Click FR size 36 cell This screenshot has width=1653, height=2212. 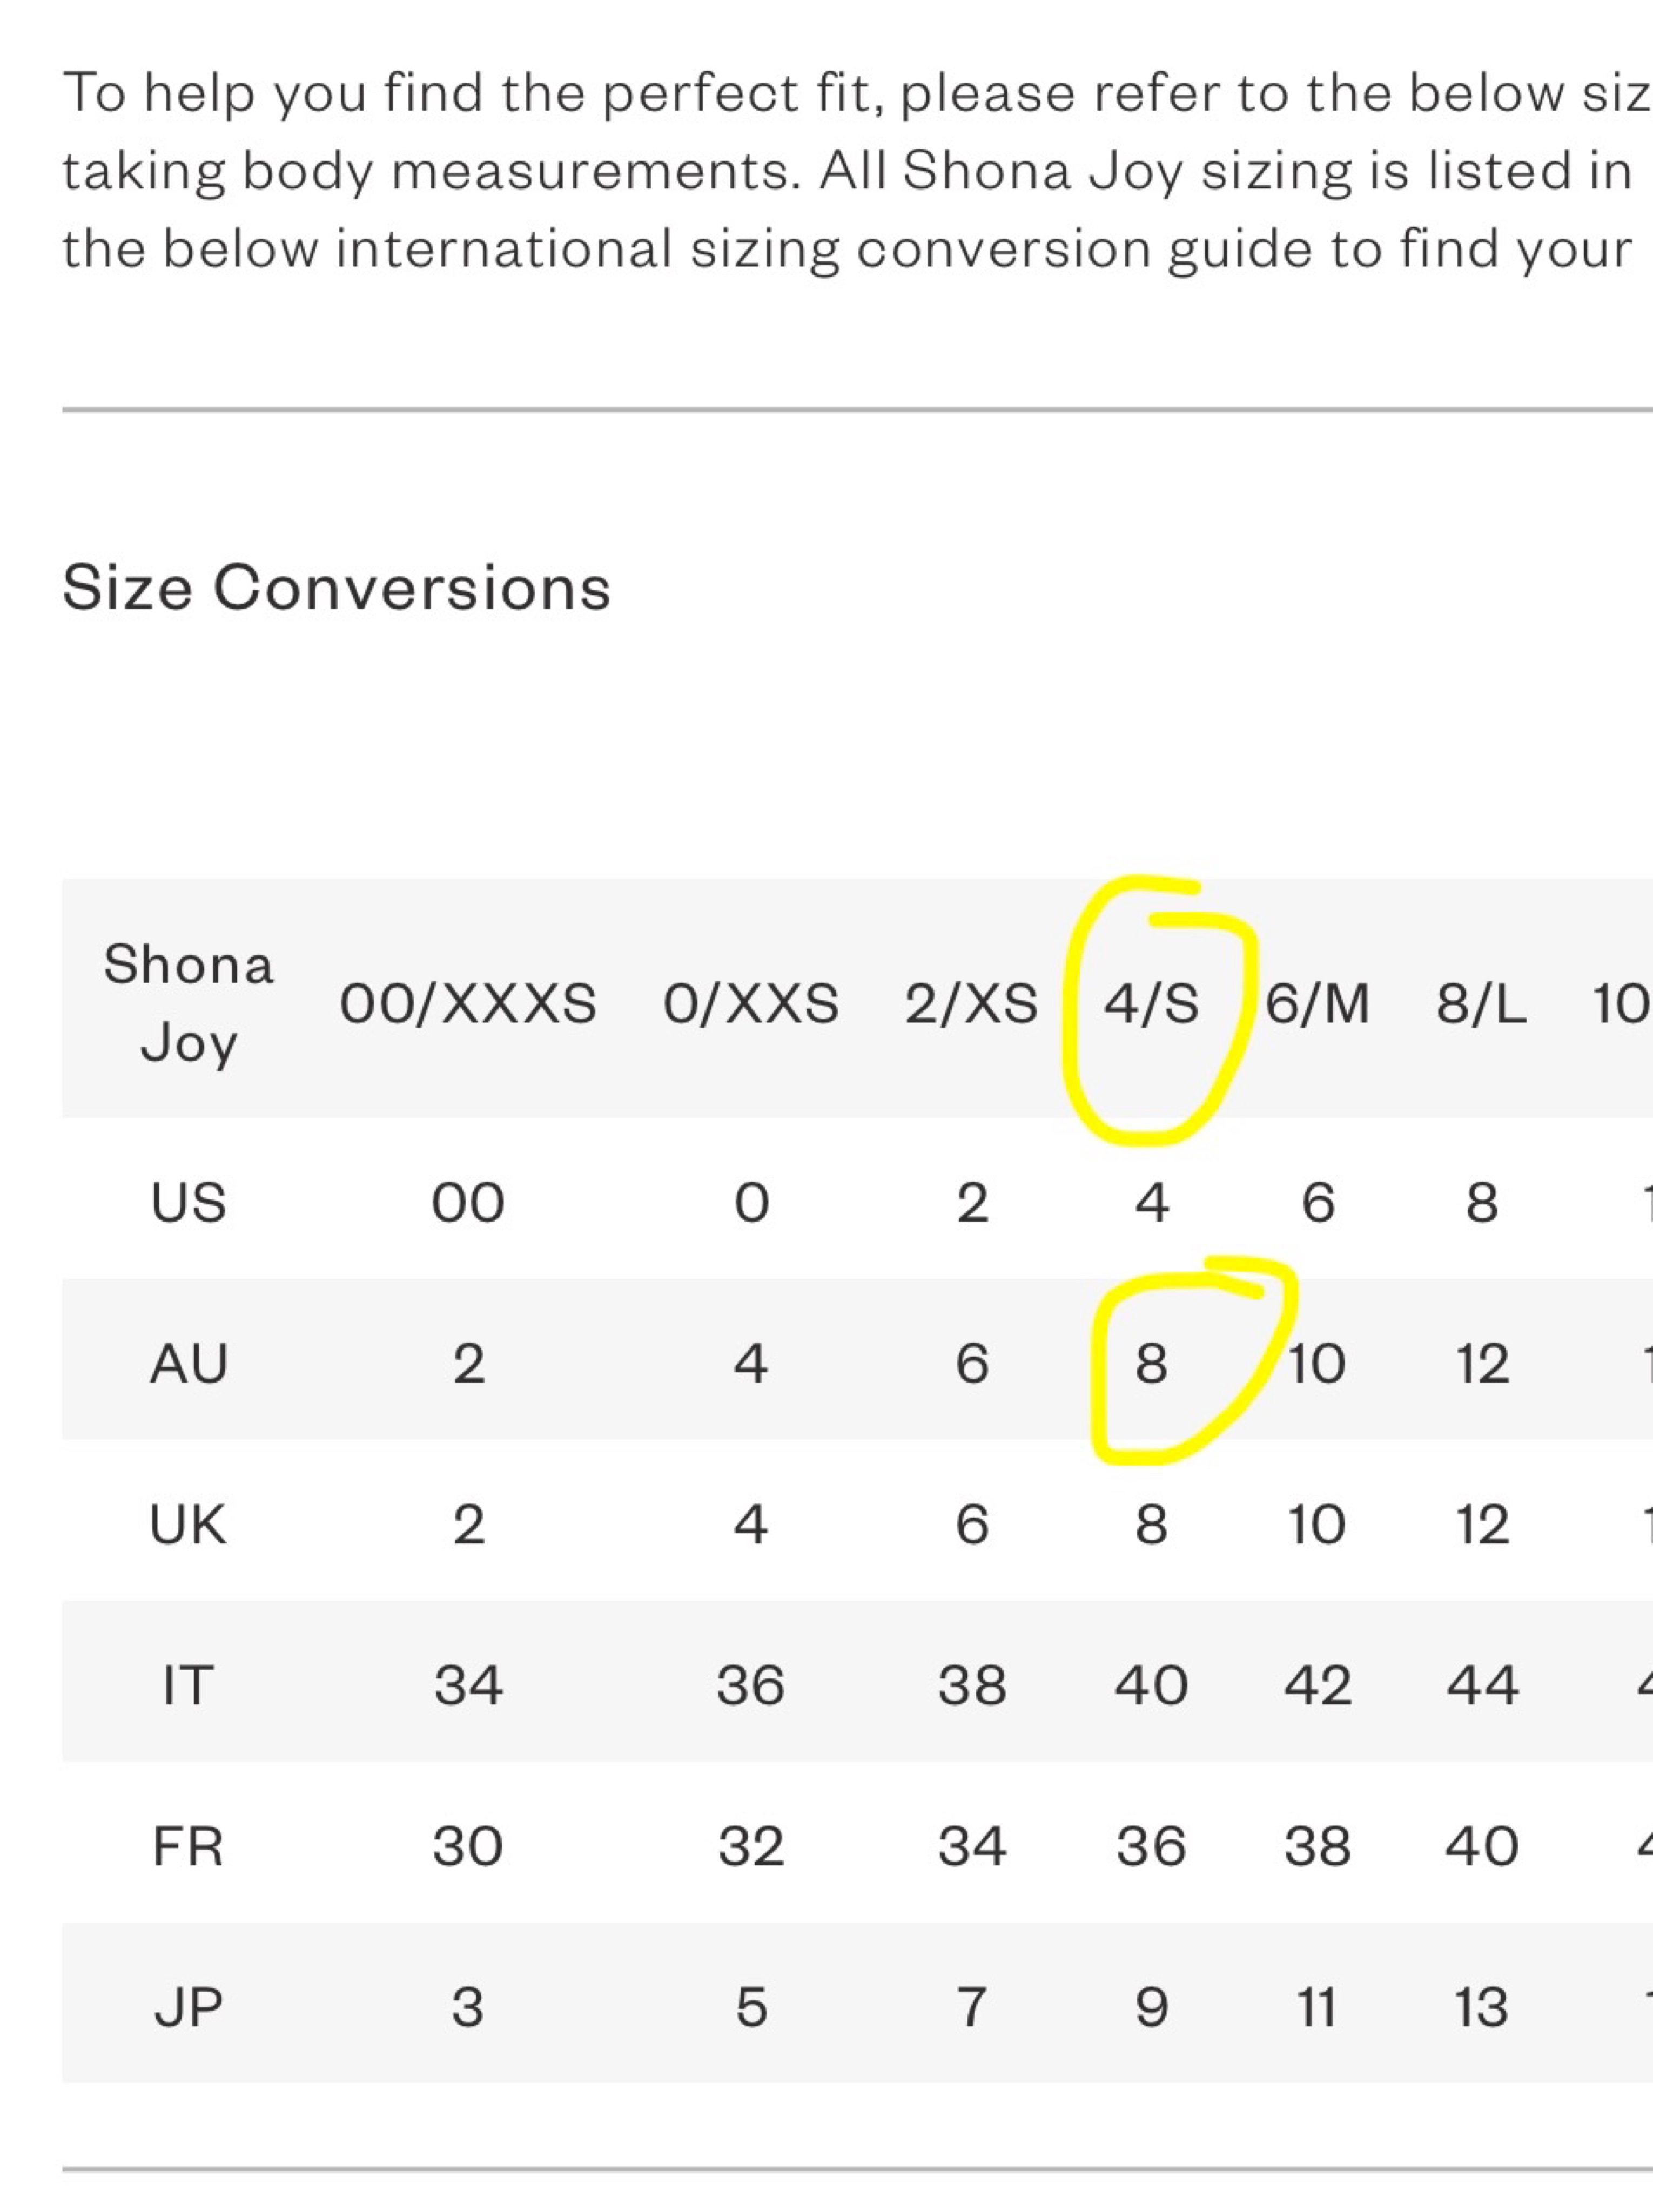click(x=1151, y=1847)
